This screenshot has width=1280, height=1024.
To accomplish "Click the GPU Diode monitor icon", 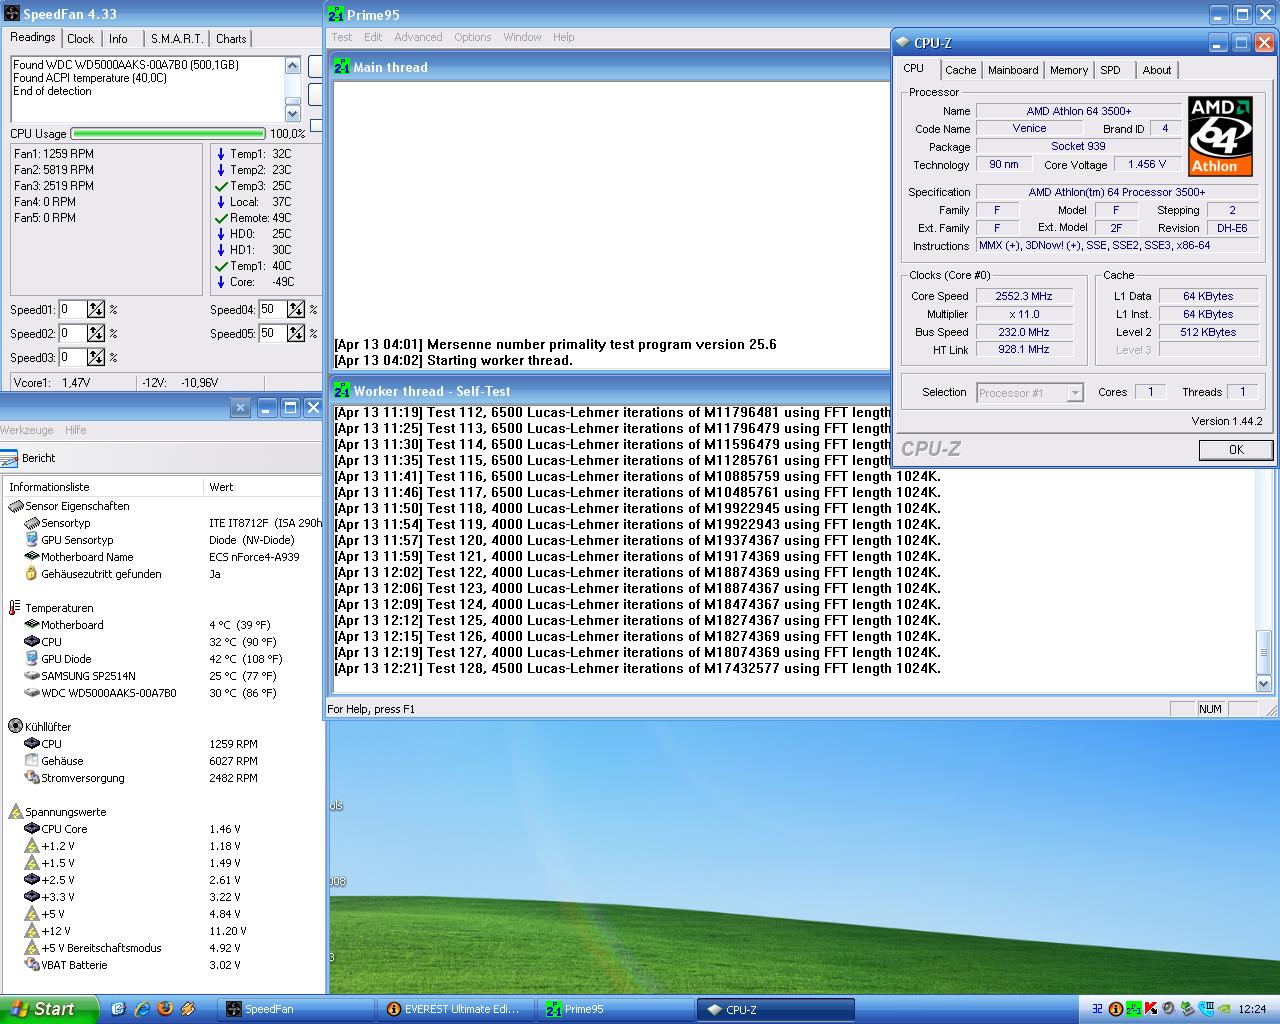I will click(32, 659).
